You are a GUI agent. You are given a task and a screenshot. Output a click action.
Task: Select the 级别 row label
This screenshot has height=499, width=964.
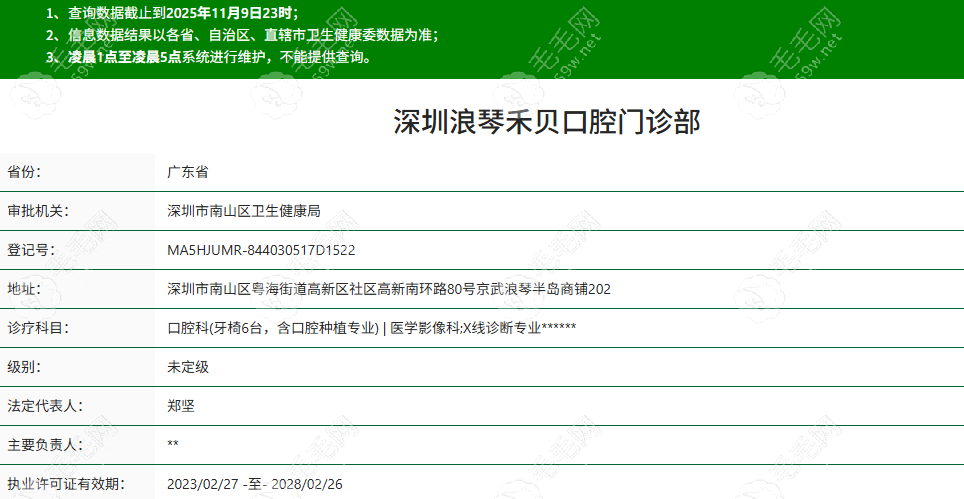coord(24,367)
